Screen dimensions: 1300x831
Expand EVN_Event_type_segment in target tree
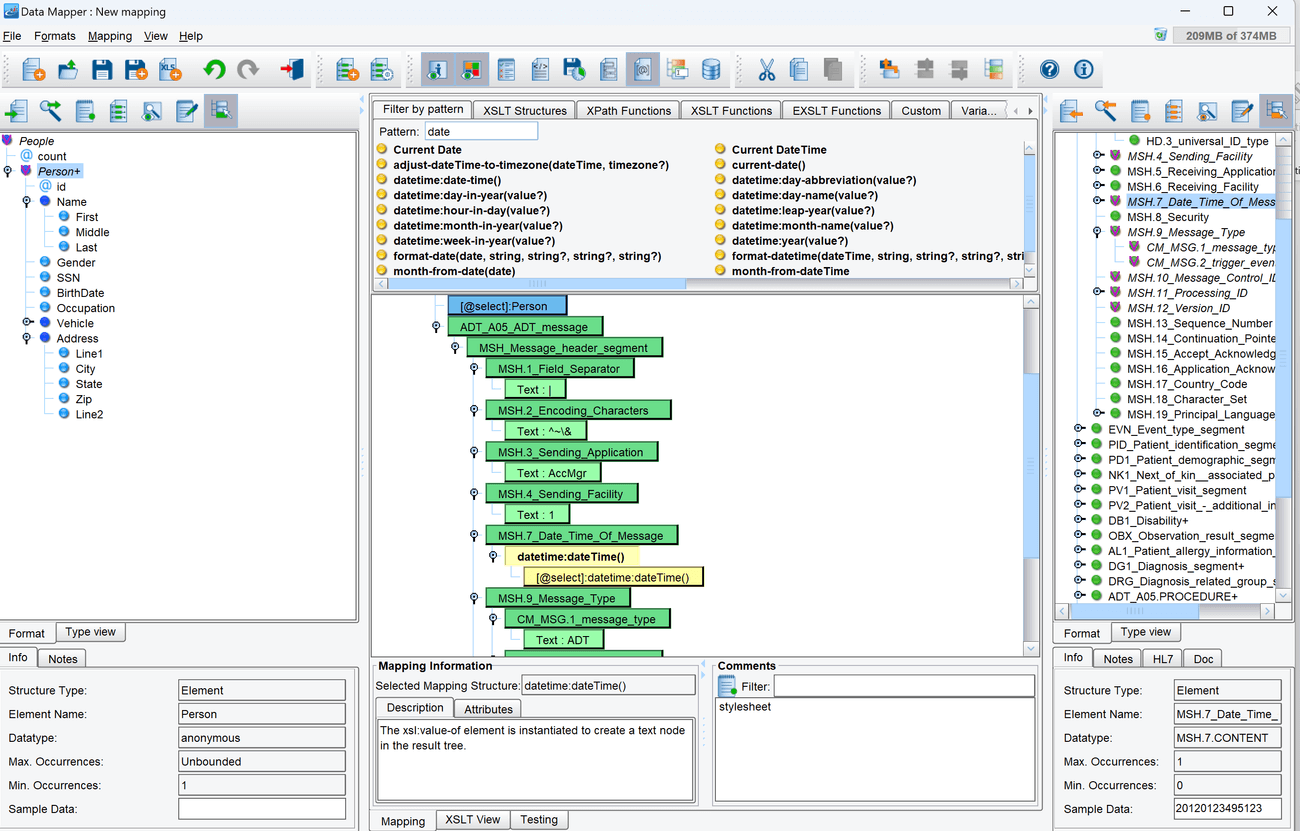click(1079, 429)
